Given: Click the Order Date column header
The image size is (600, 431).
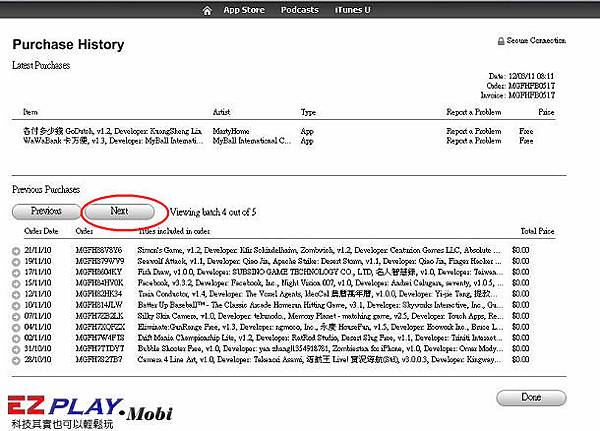Looking at the screenshot, I should click(41, 231).
